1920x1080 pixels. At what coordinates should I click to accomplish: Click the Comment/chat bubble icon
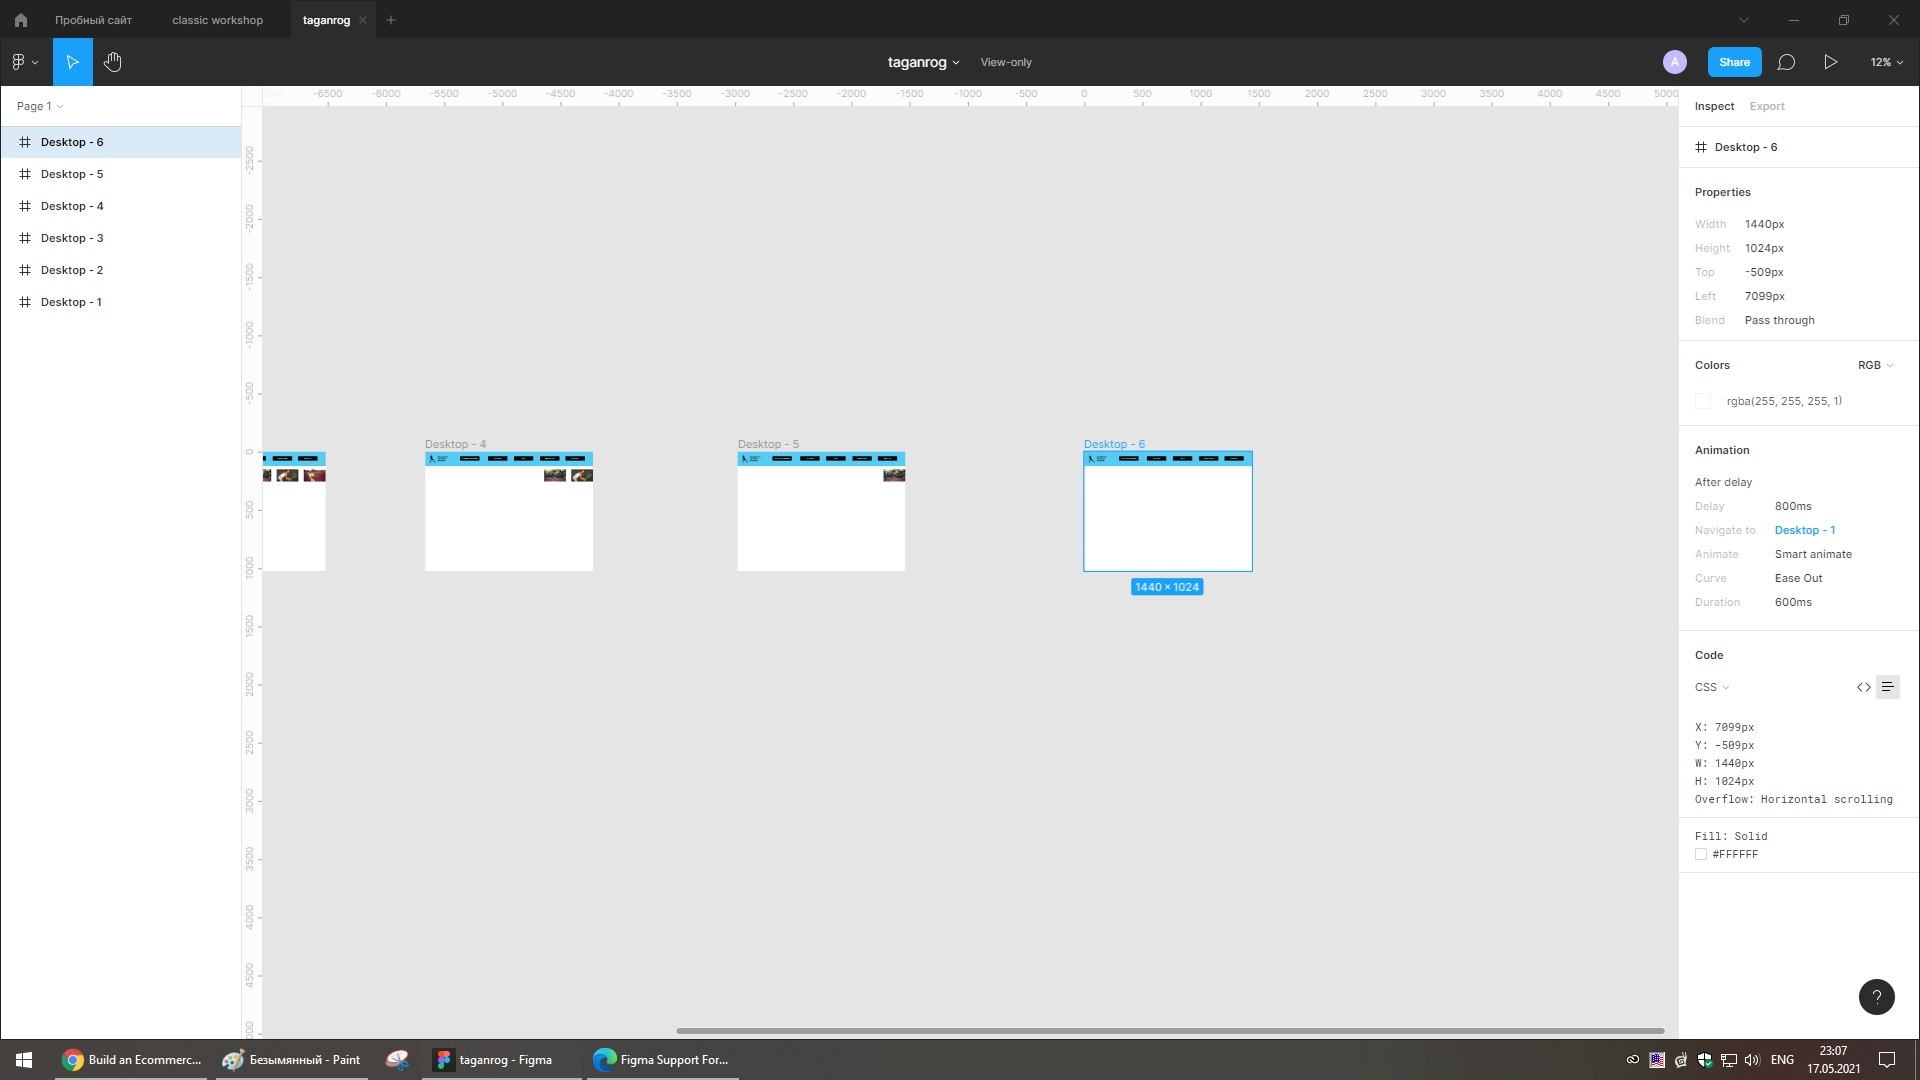(x=1787, y=62)
